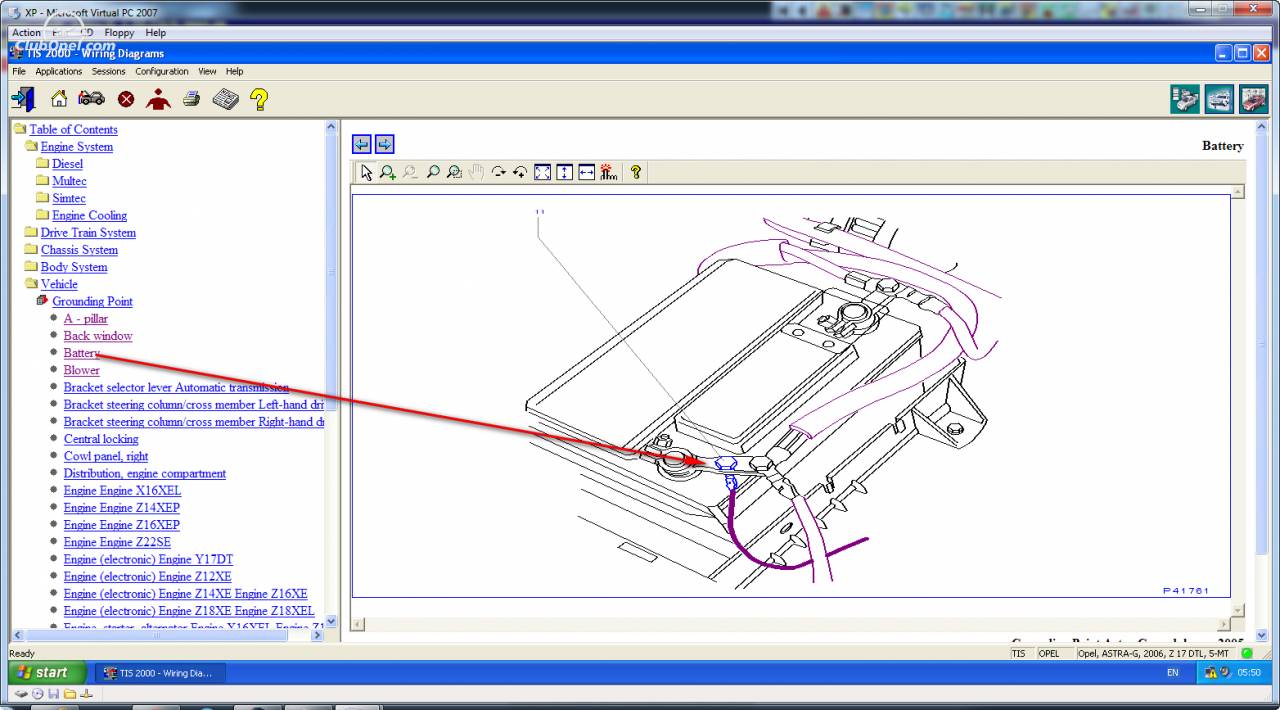Click the diagram vertical scrollbar up arrow
Screen dimensions: 1280x710
pyautogui.click(x=1238, y=191)
